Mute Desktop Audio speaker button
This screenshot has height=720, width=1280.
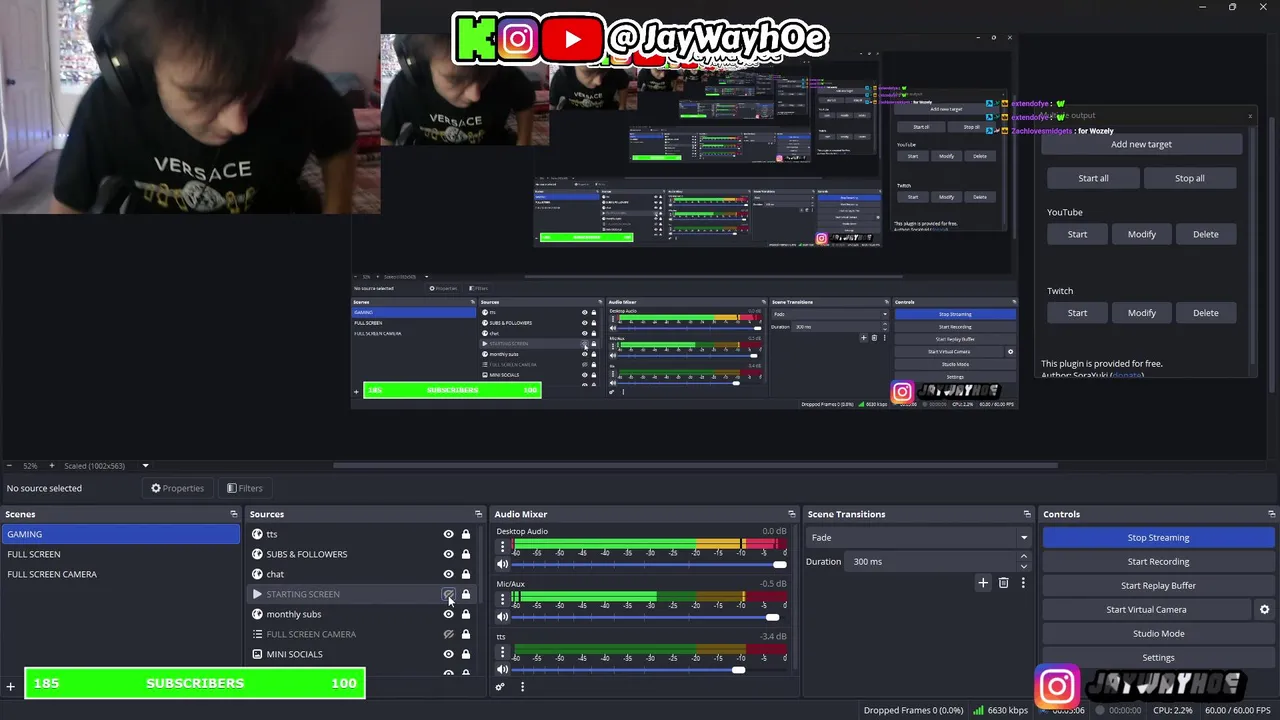click(x=502, y=564)
